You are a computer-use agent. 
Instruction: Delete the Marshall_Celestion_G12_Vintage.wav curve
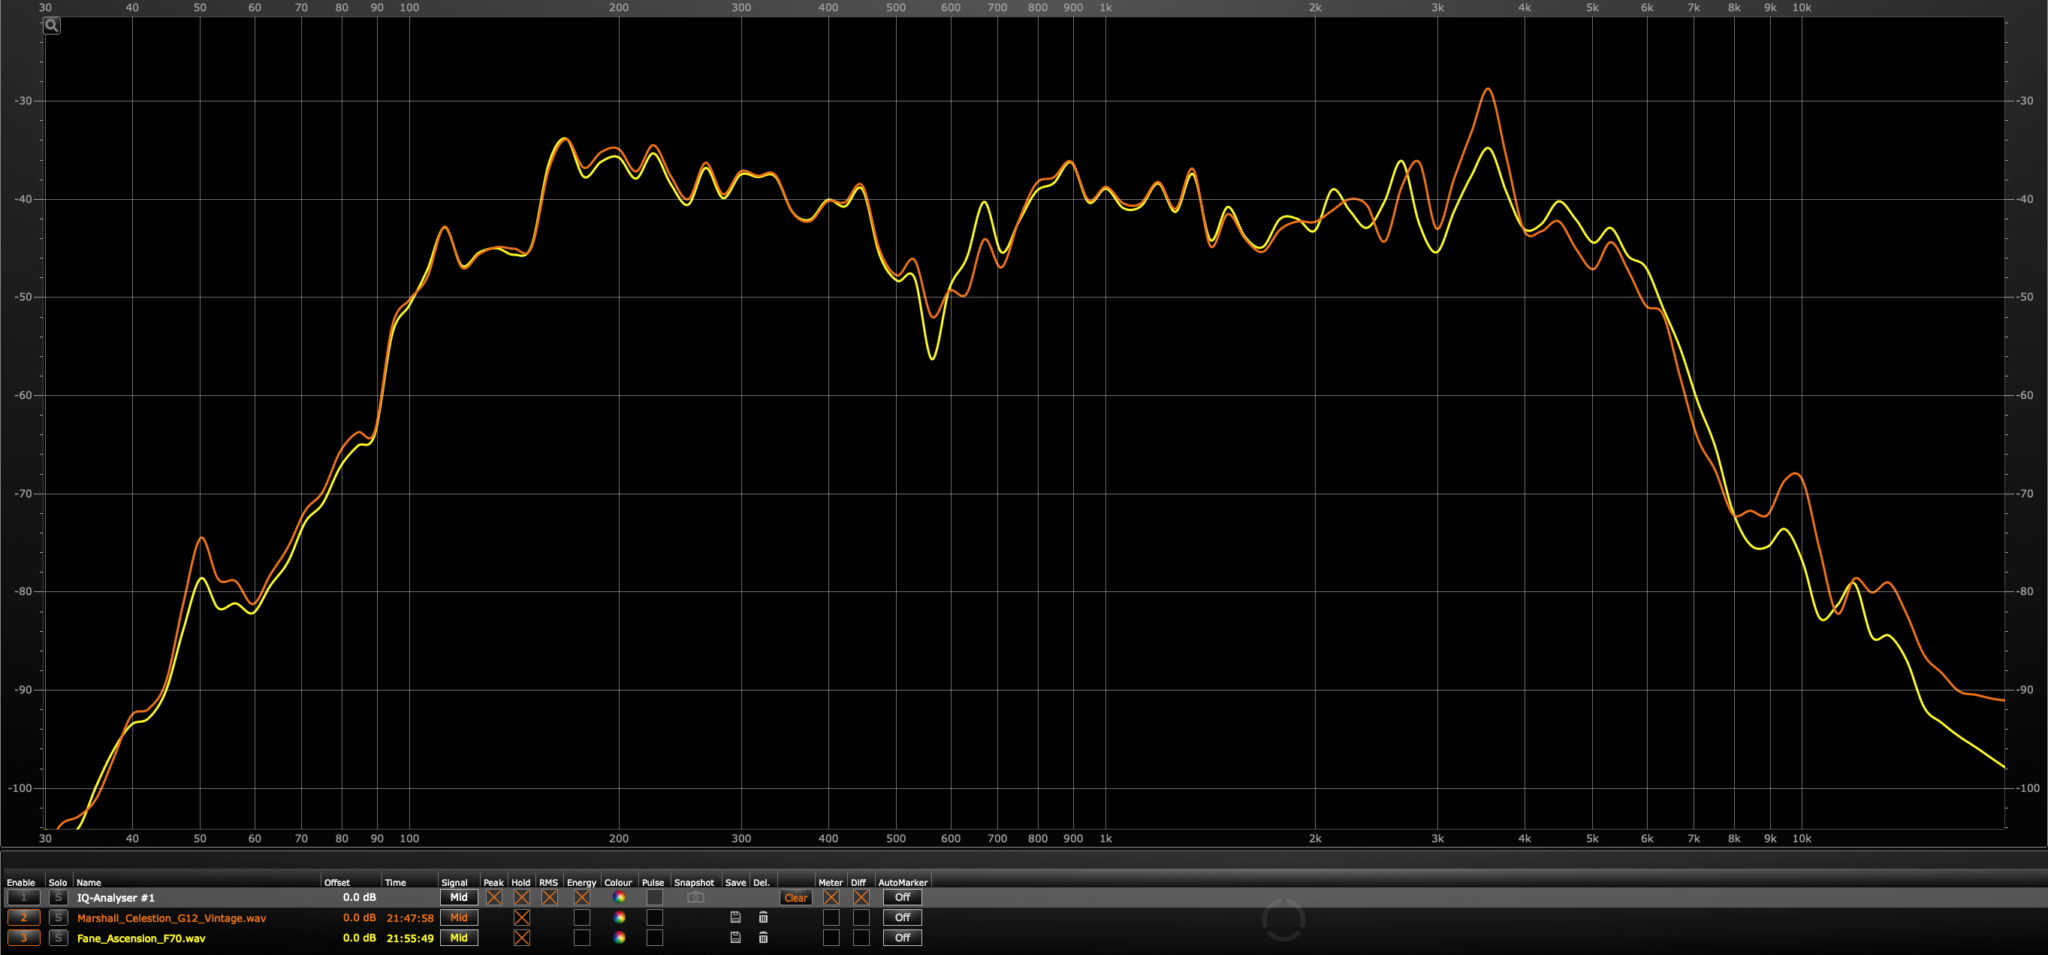pos(763,917)
